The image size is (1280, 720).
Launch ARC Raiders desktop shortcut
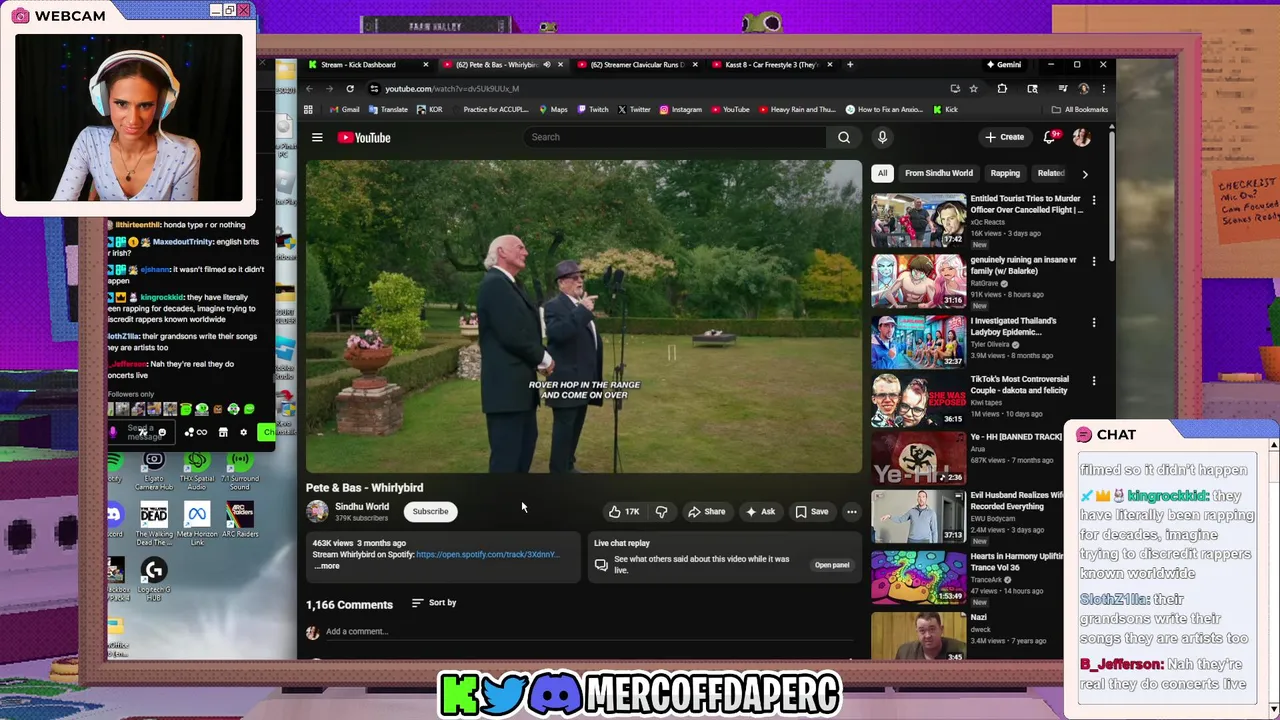239,521
